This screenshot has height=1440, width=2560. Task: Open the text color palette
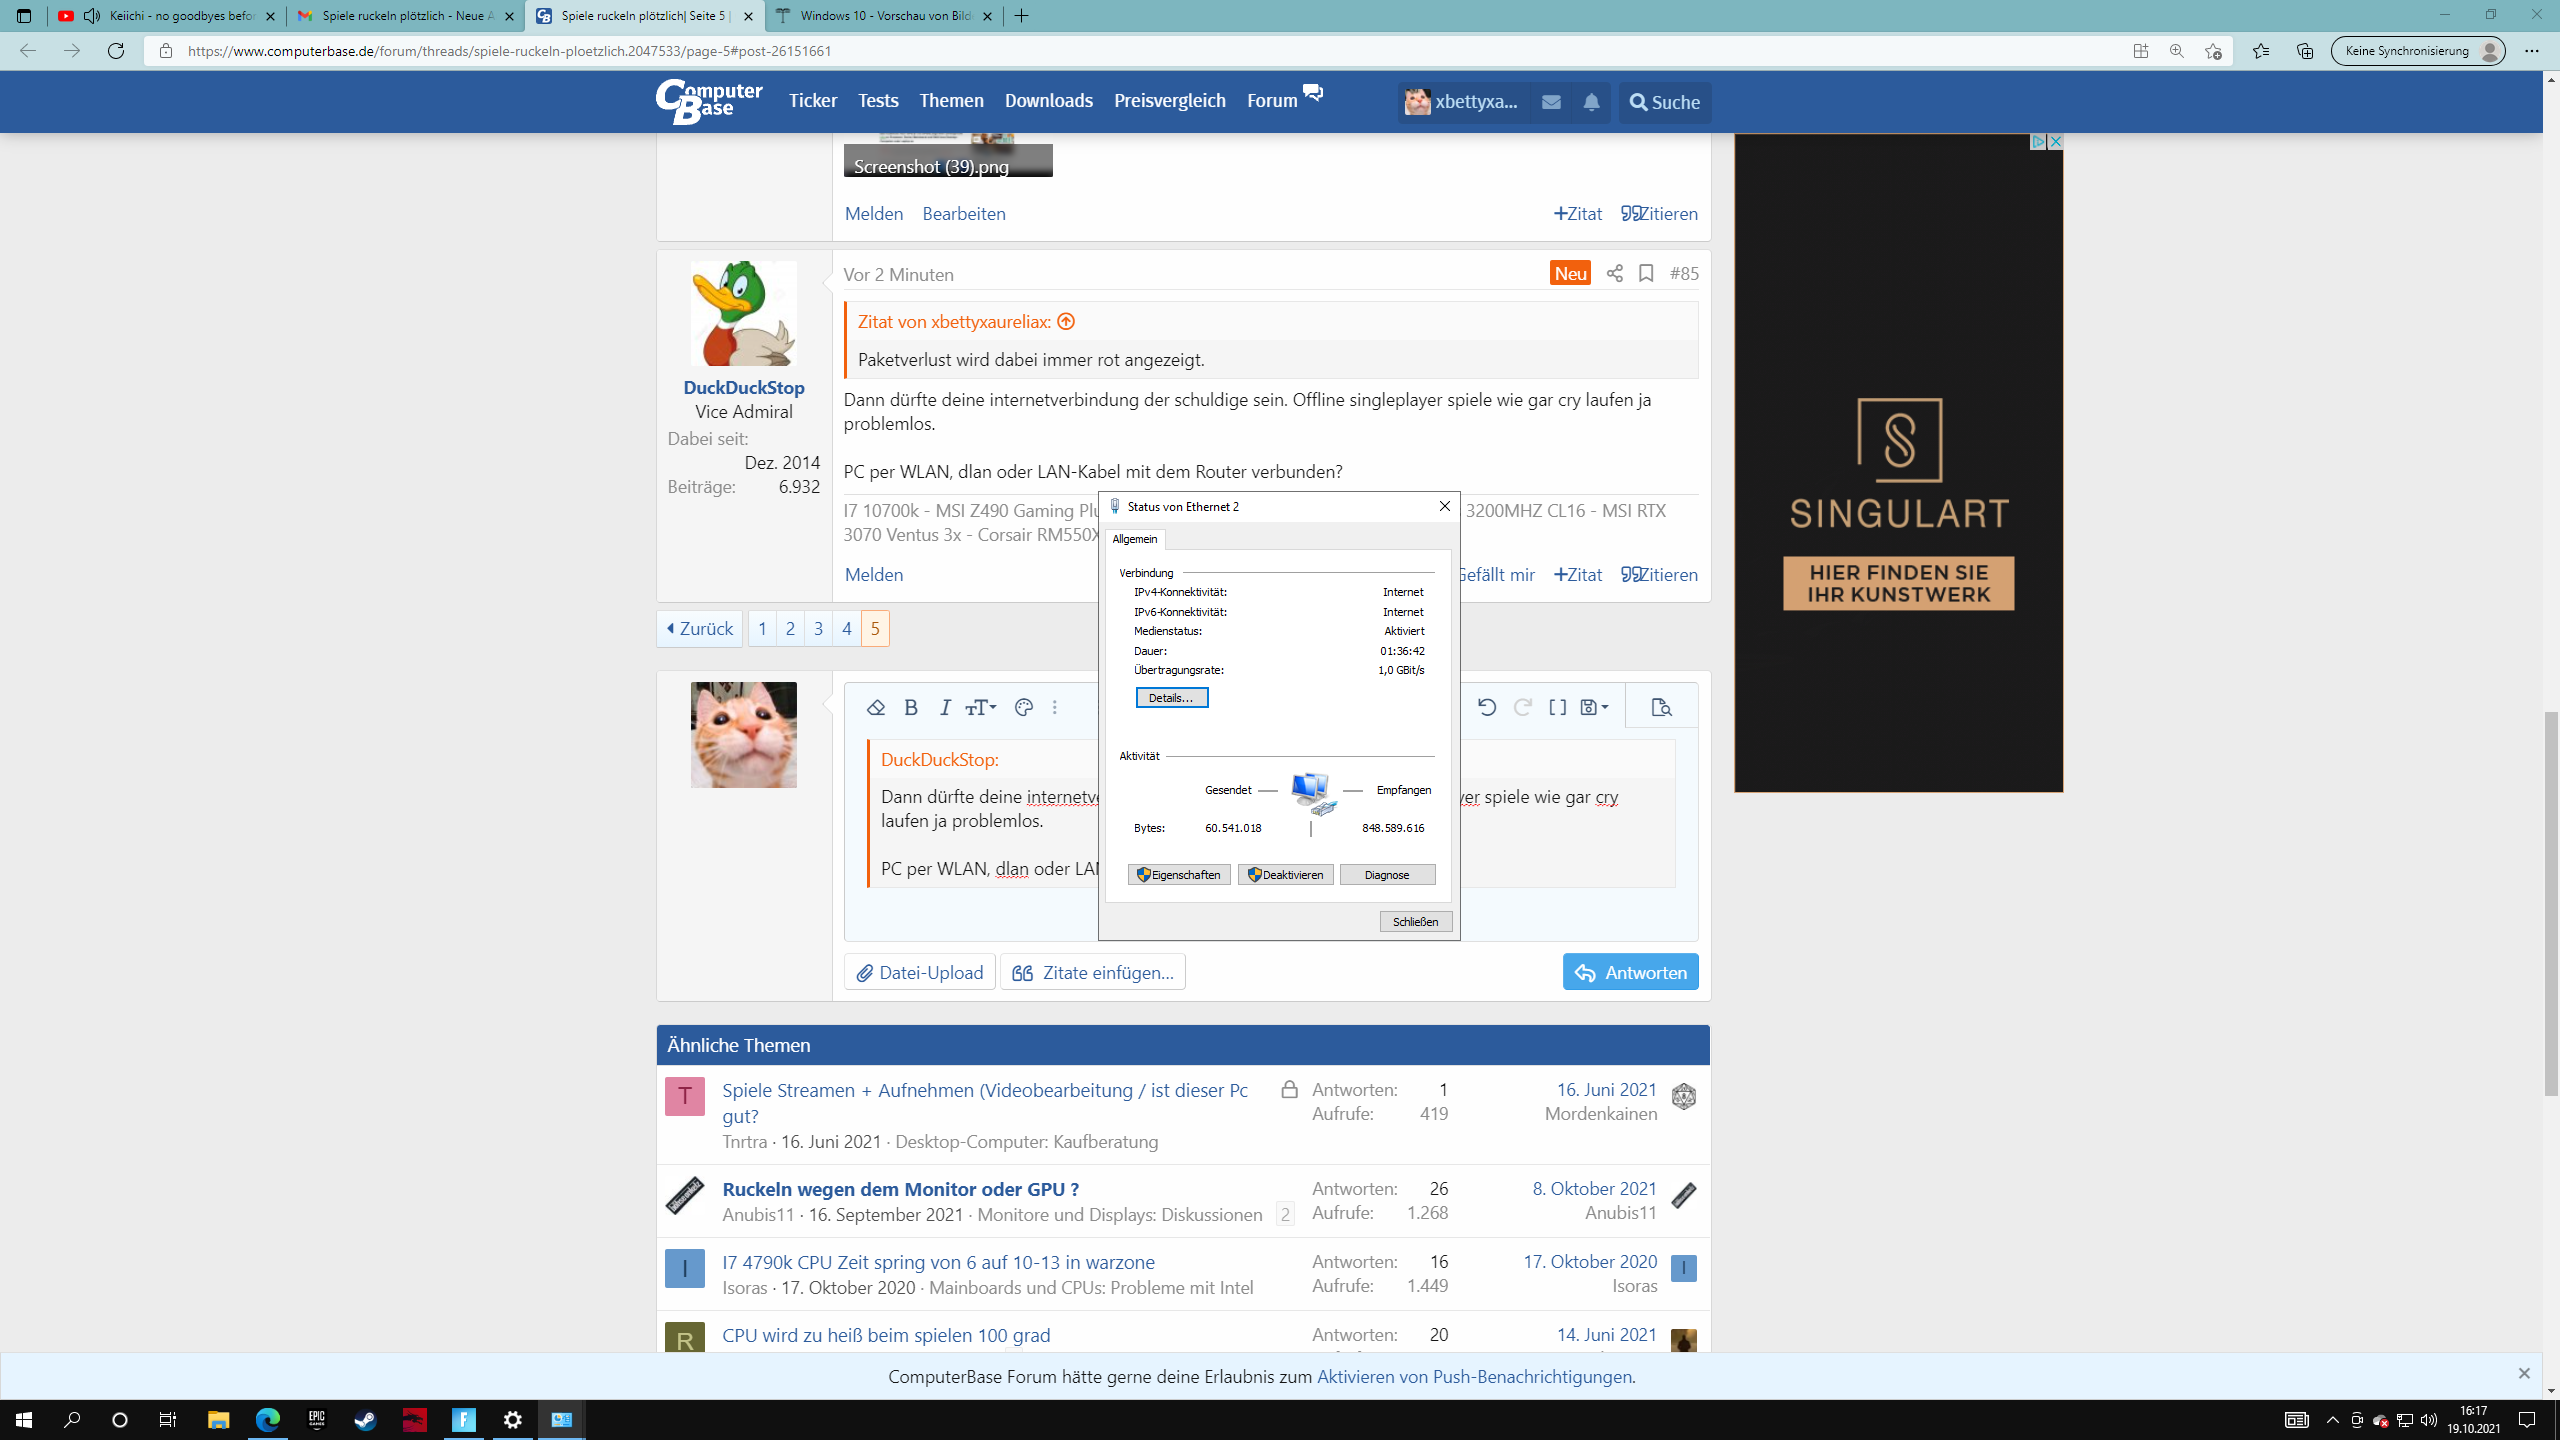coord(1023,707)
